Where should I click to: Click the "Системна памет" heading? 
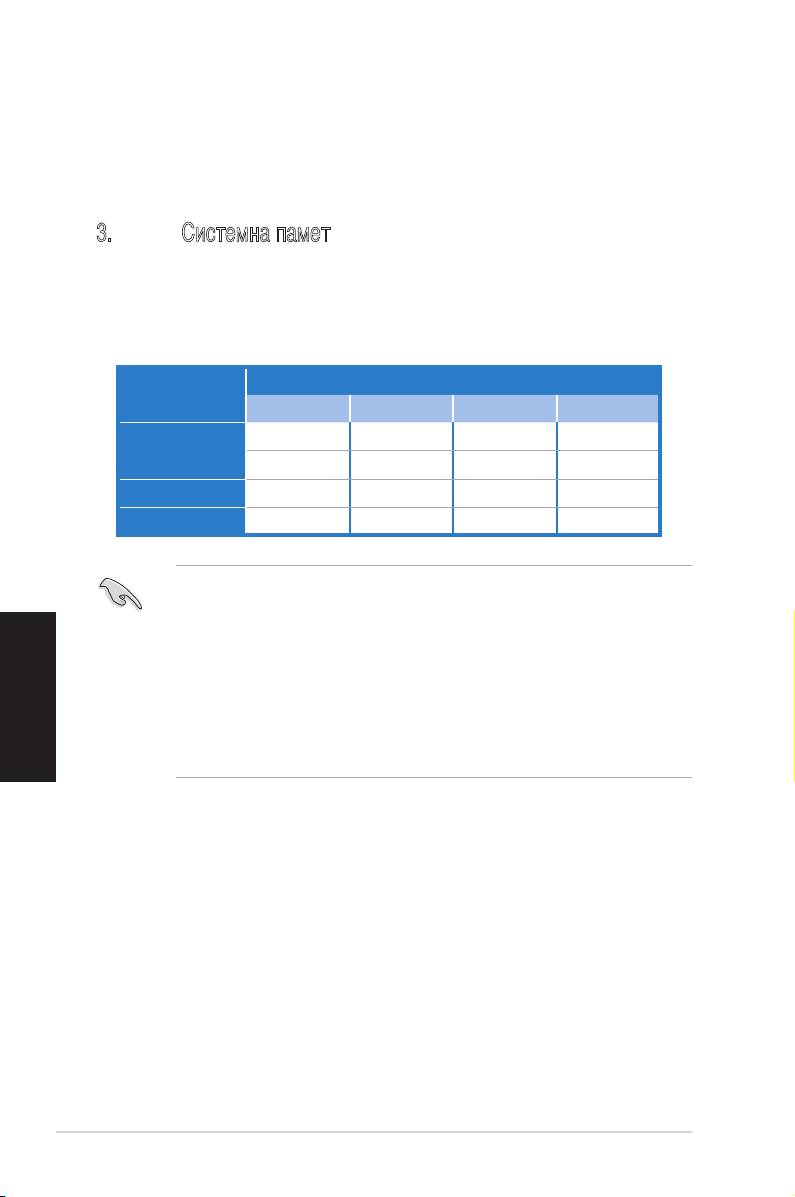(256, 235)
